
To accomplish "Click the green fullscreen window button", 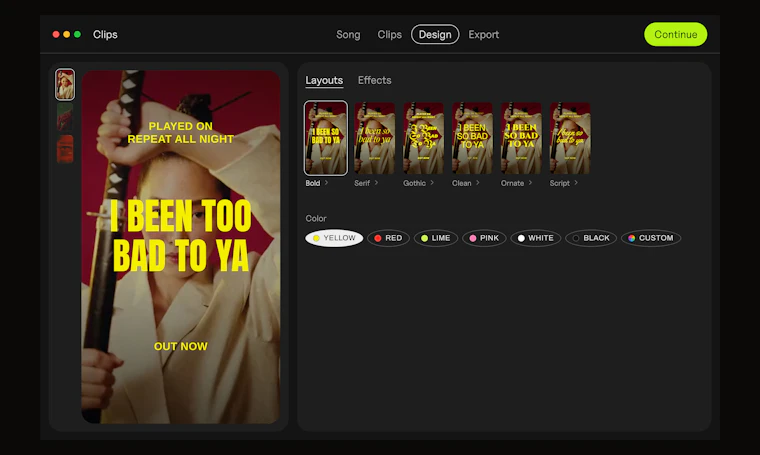I will coord(77,34).
